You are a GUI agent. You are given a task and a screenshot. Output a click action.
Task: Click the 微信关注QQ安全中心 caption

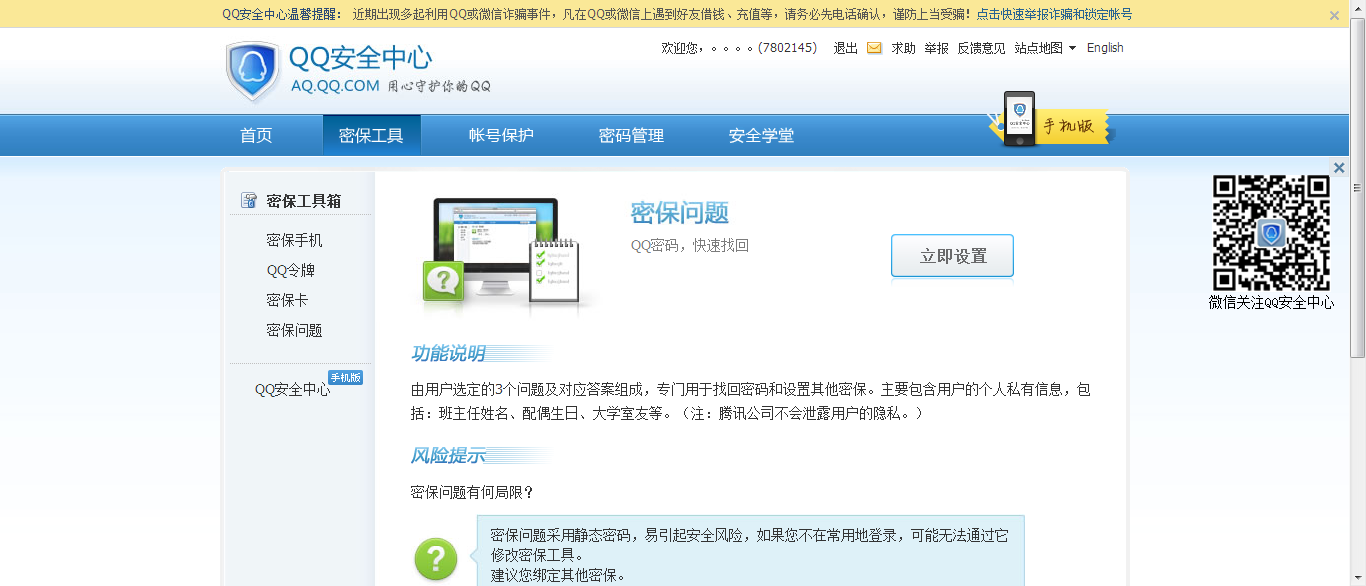(1271, 303)
